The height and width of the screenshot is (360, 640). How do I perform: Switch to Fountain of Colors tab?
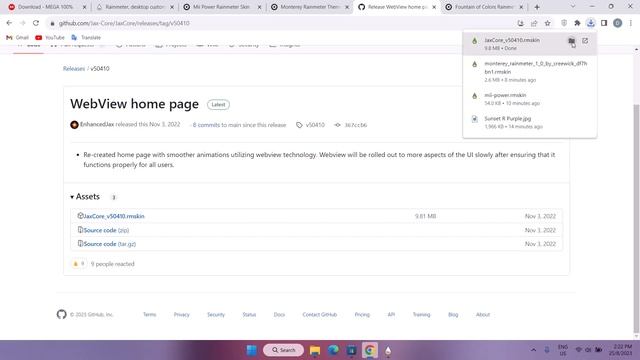484,7
